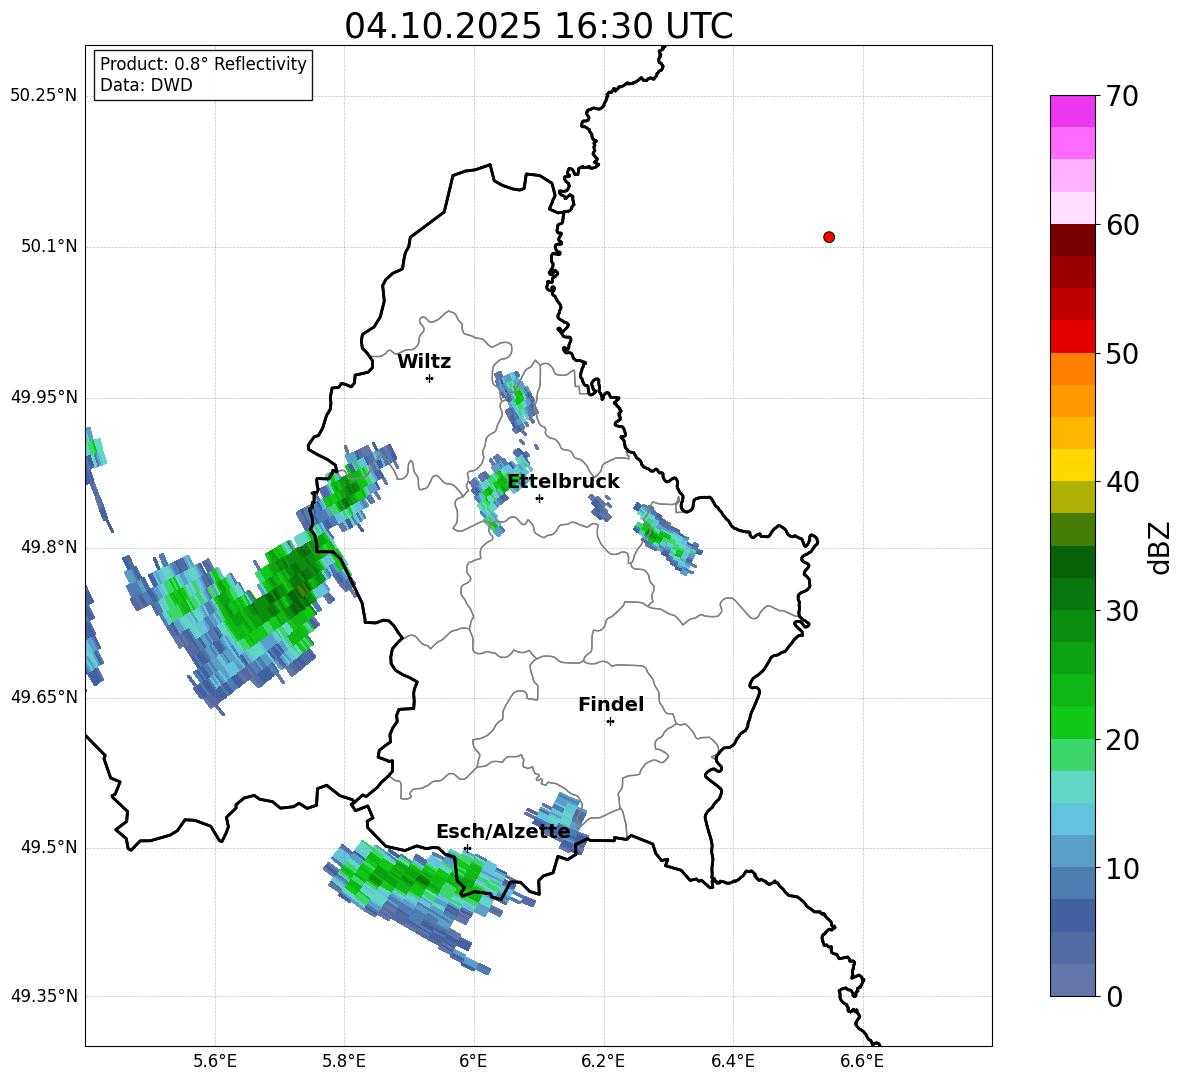Click the 50 colorbar tick label

[x=1122, y=354]
